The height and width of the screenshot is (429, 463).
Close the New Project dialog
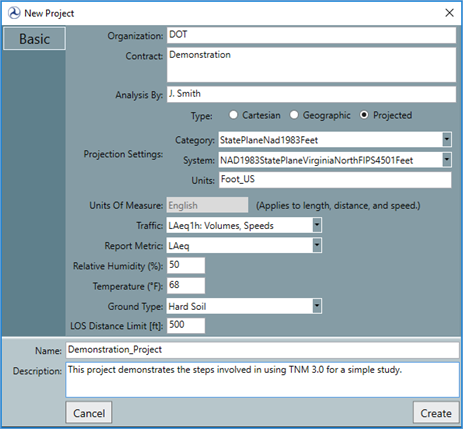449,13
